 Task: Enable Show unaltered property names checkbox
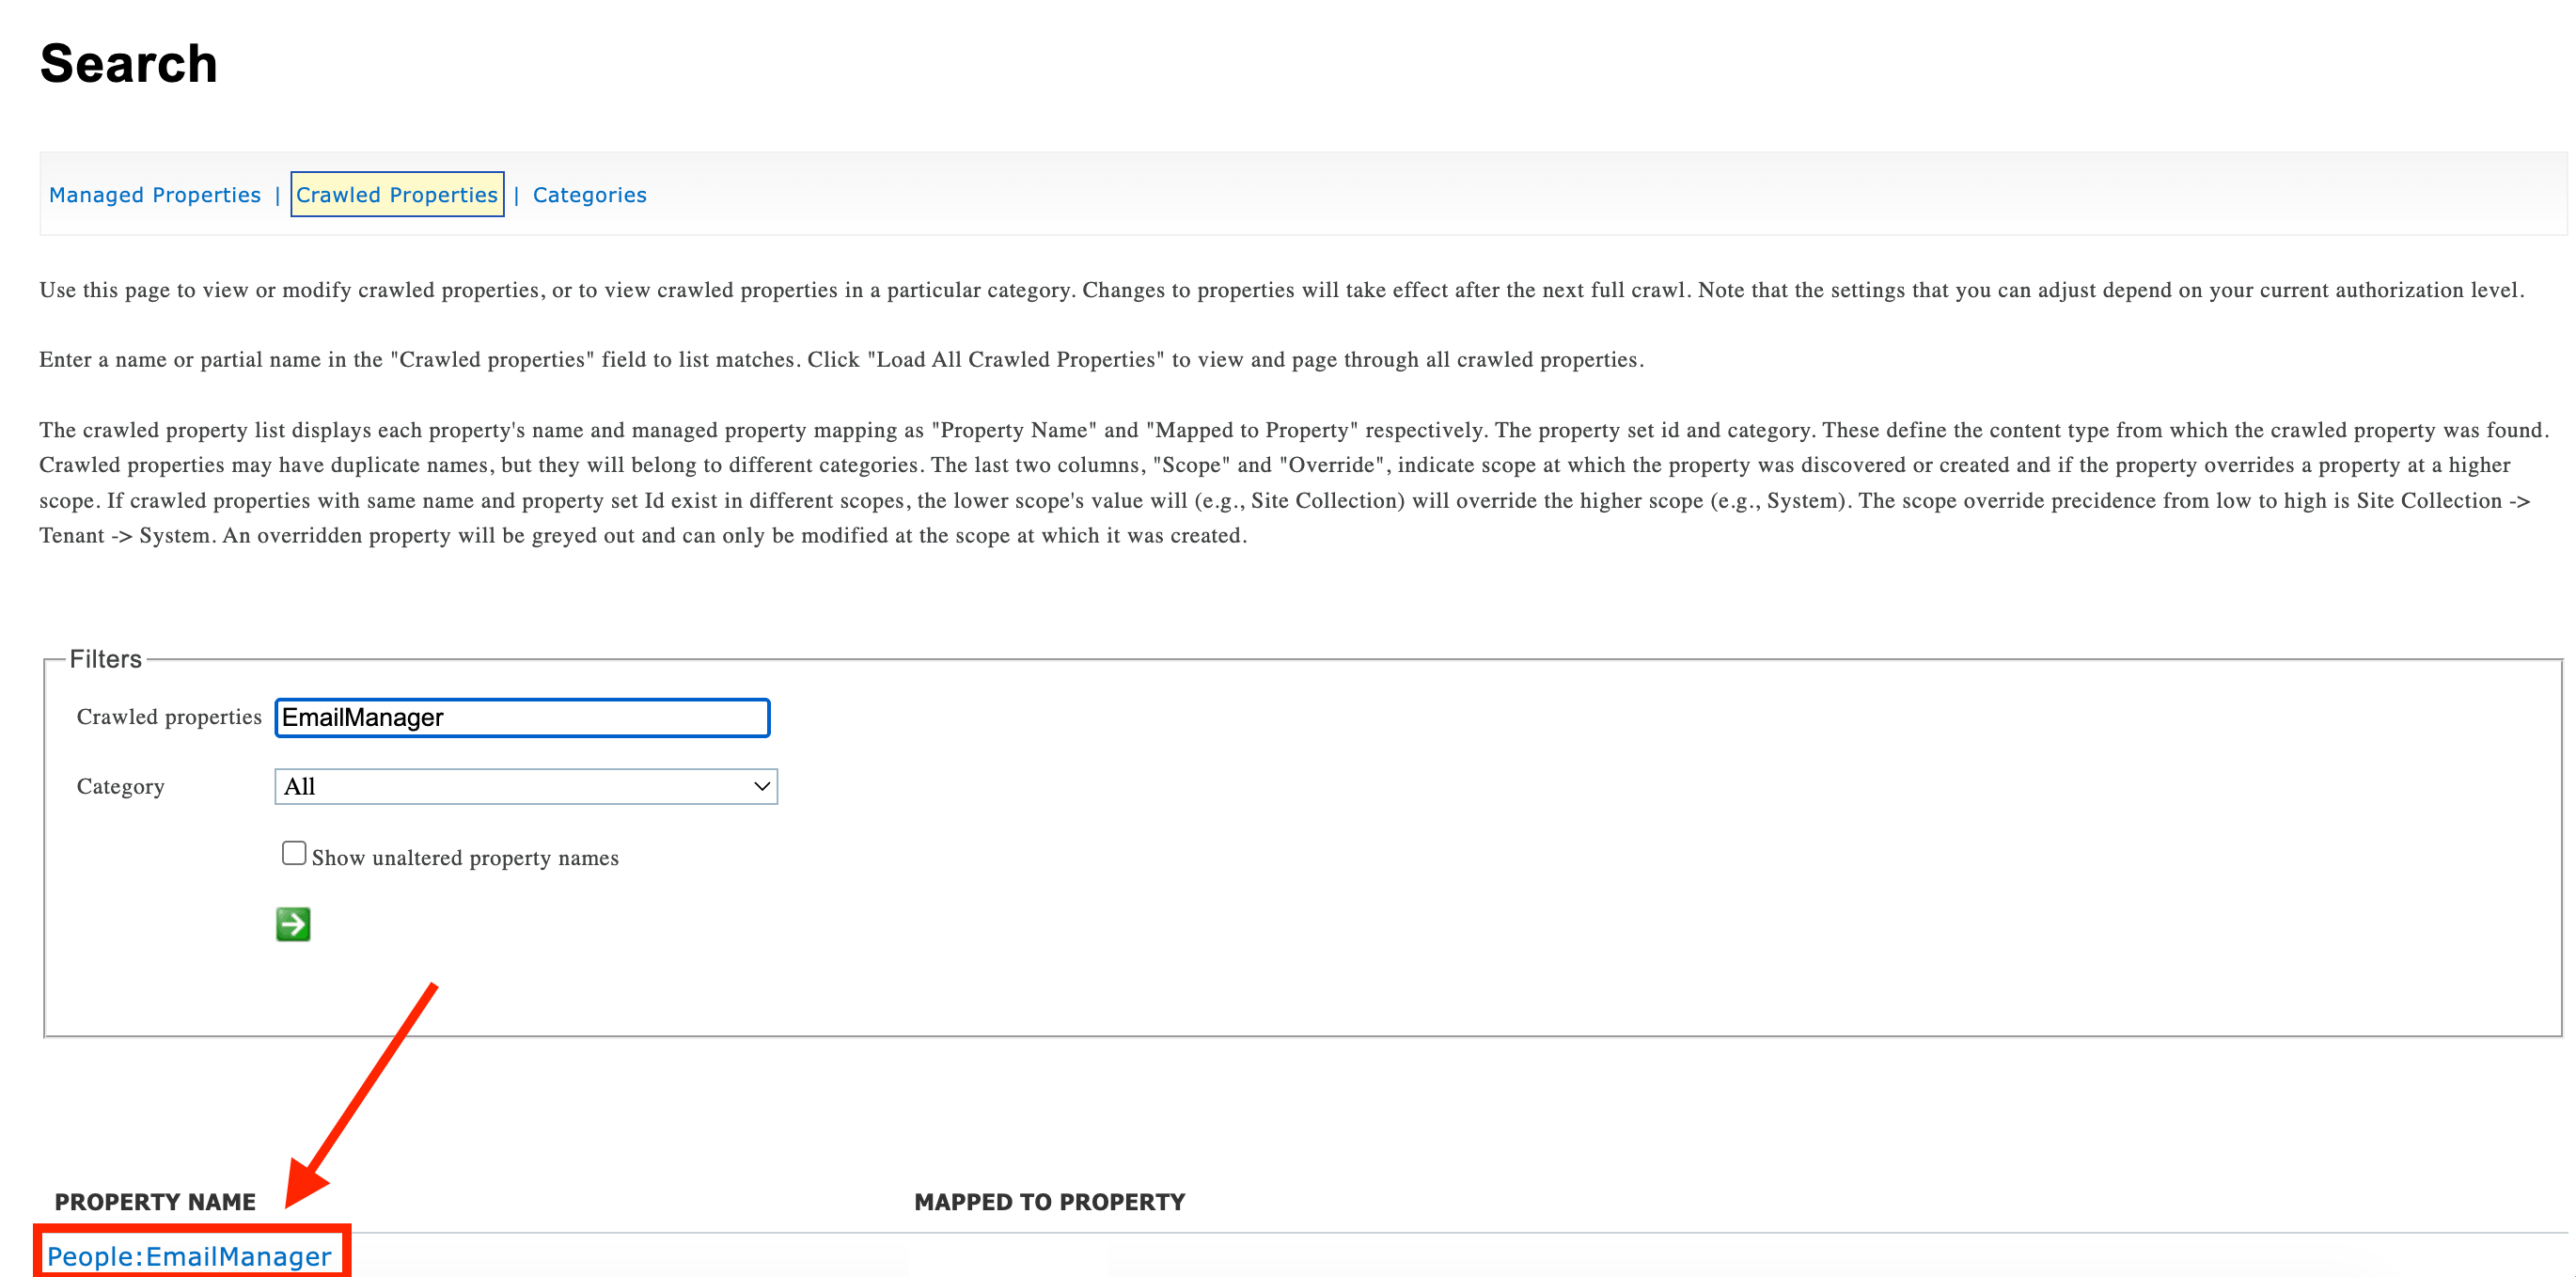pyautogui.click(x=294, y=853)
